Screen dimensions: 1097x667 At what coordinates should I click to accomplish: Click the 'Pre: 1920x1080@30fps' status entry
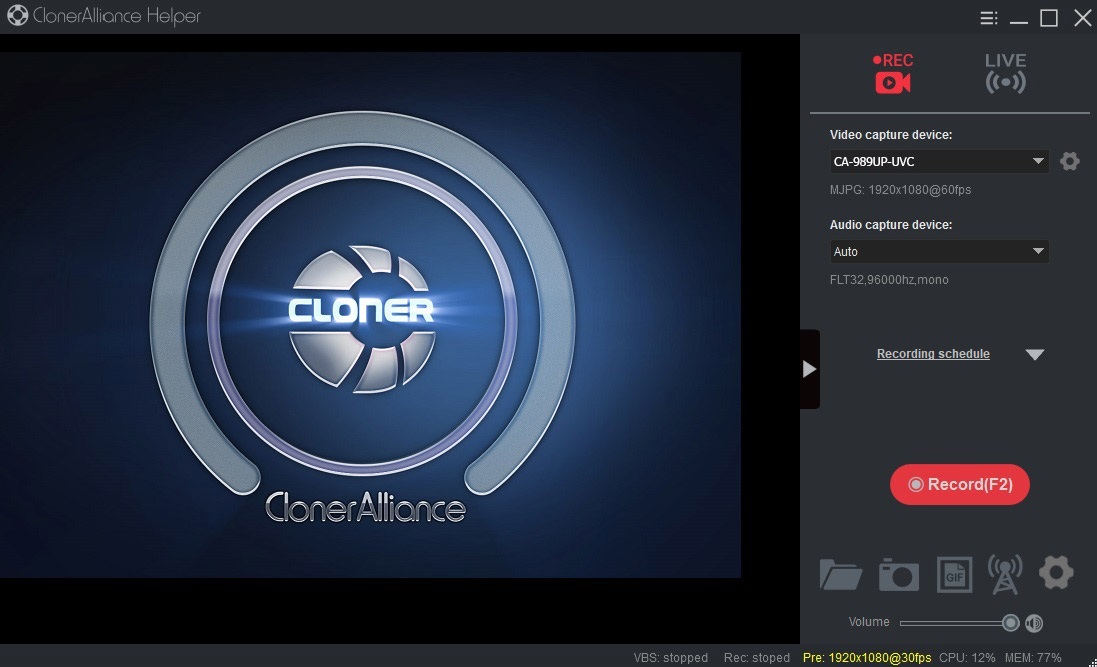click(x=867, y=658)
